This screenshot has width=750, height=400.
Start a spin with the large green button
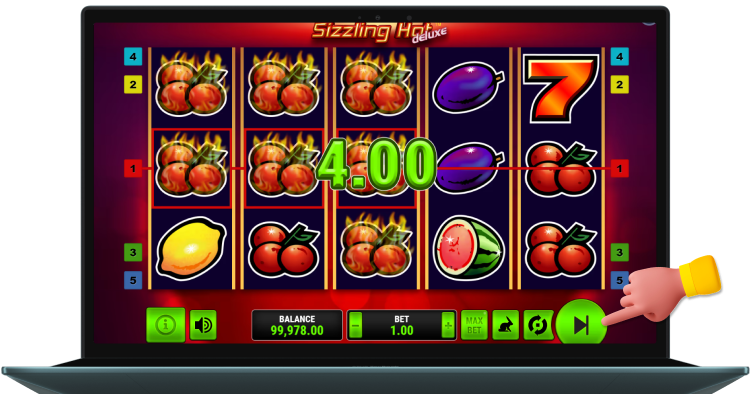[x=581, y=325]
